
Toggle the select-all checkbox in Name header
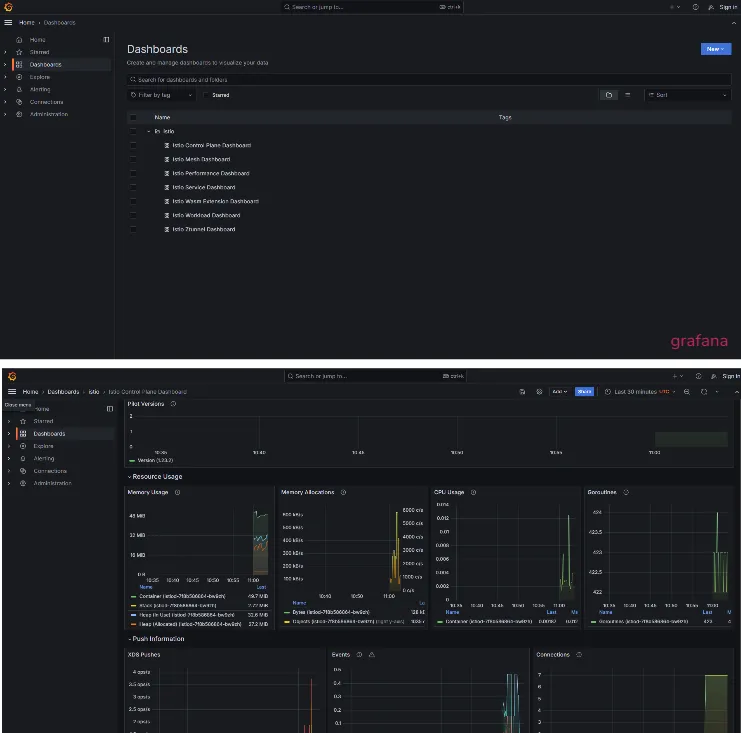tap(133, 117)
